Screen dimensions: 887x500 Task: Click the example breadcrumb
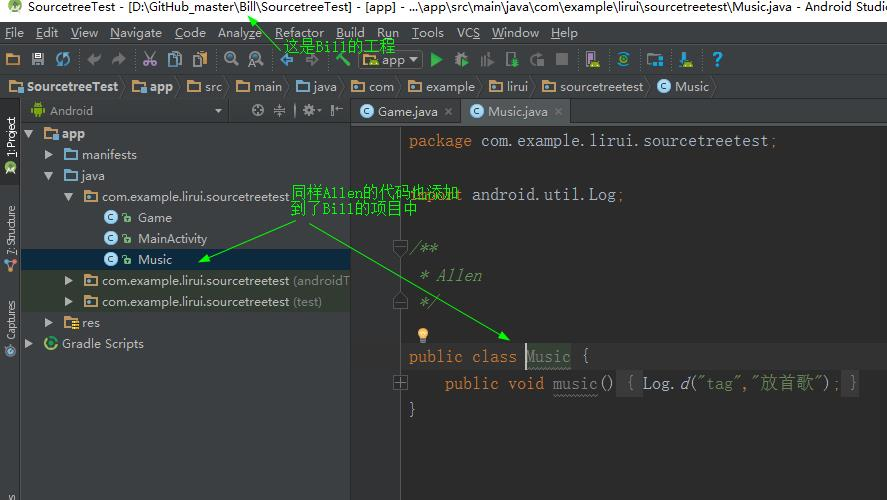[x=441, y=87]
